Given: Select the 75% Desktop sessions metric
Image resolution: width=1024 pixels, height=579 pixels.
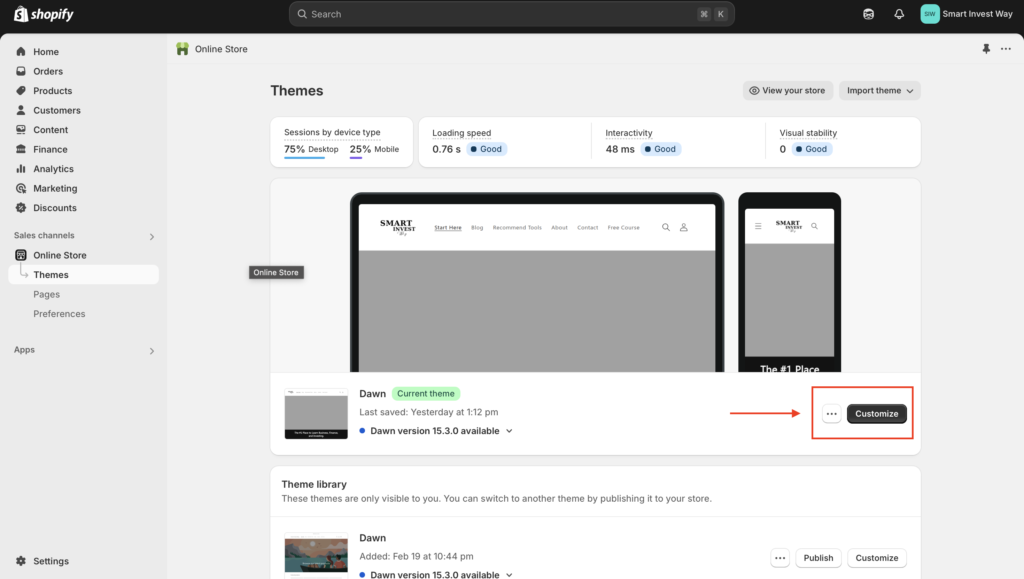Looking at the screenshot, I should point(311,149).
